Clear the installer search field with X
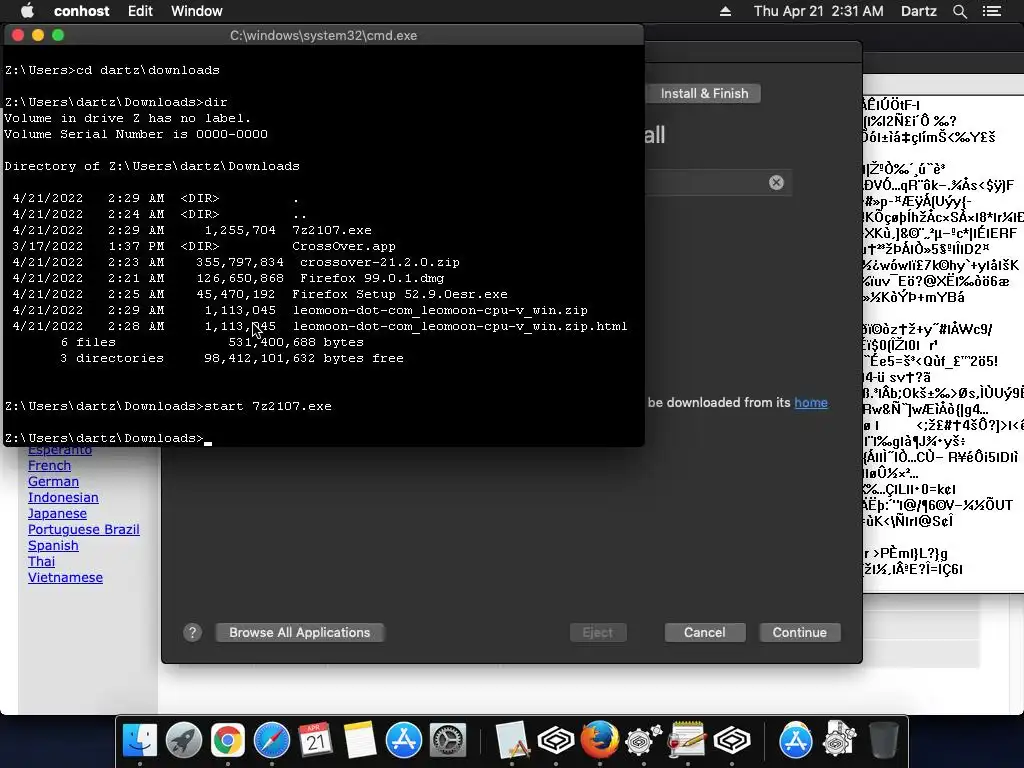 tap(776, 182)
